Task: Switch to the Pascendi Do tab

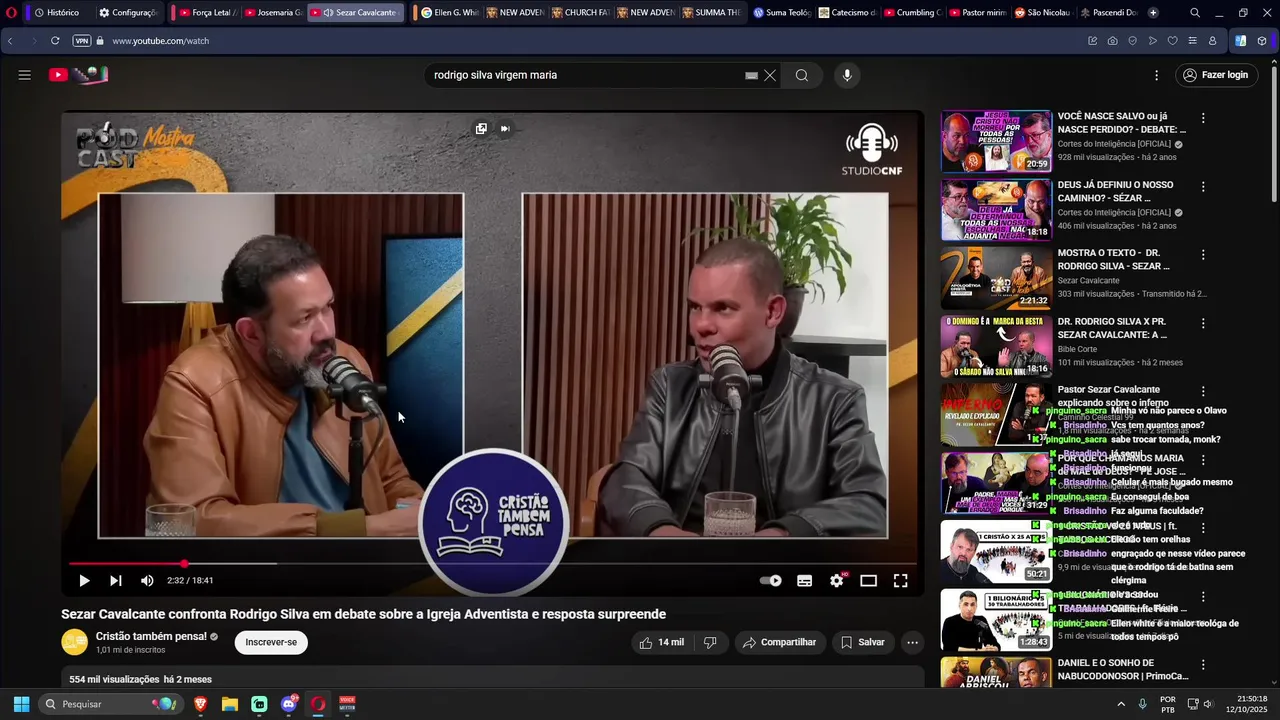Action: coord(1109,13)
